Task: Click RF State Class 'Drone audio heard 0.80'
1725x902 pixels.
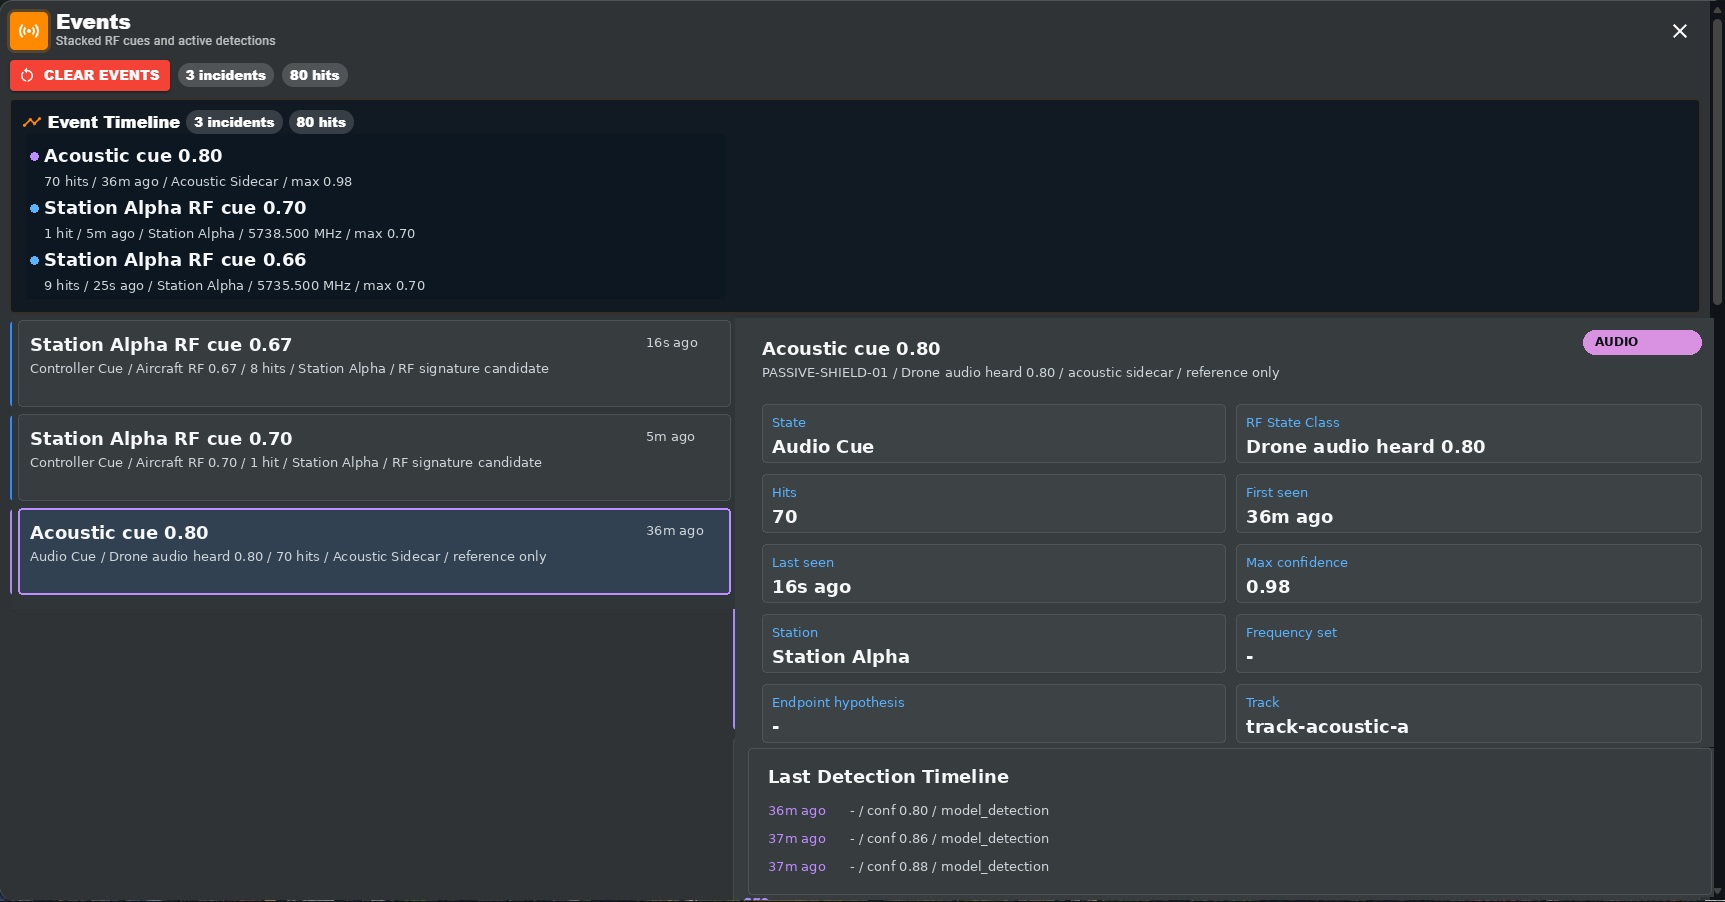Action: (1469, 433)
